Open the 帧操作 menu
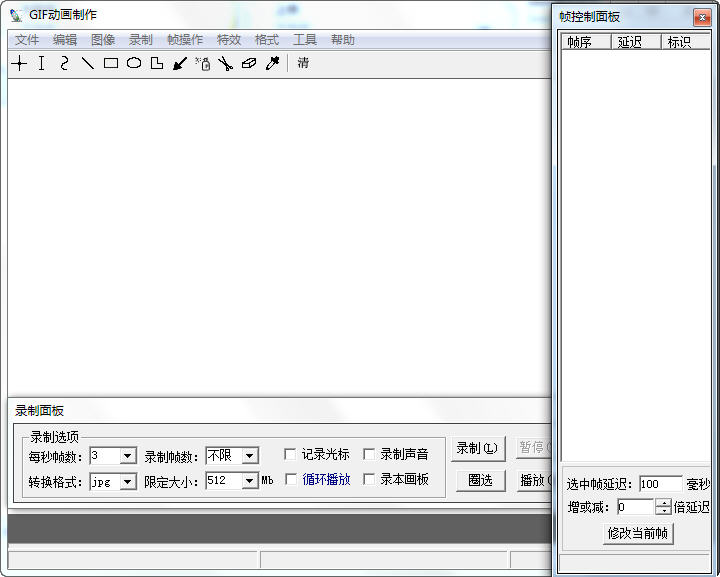 coord(185,40)
